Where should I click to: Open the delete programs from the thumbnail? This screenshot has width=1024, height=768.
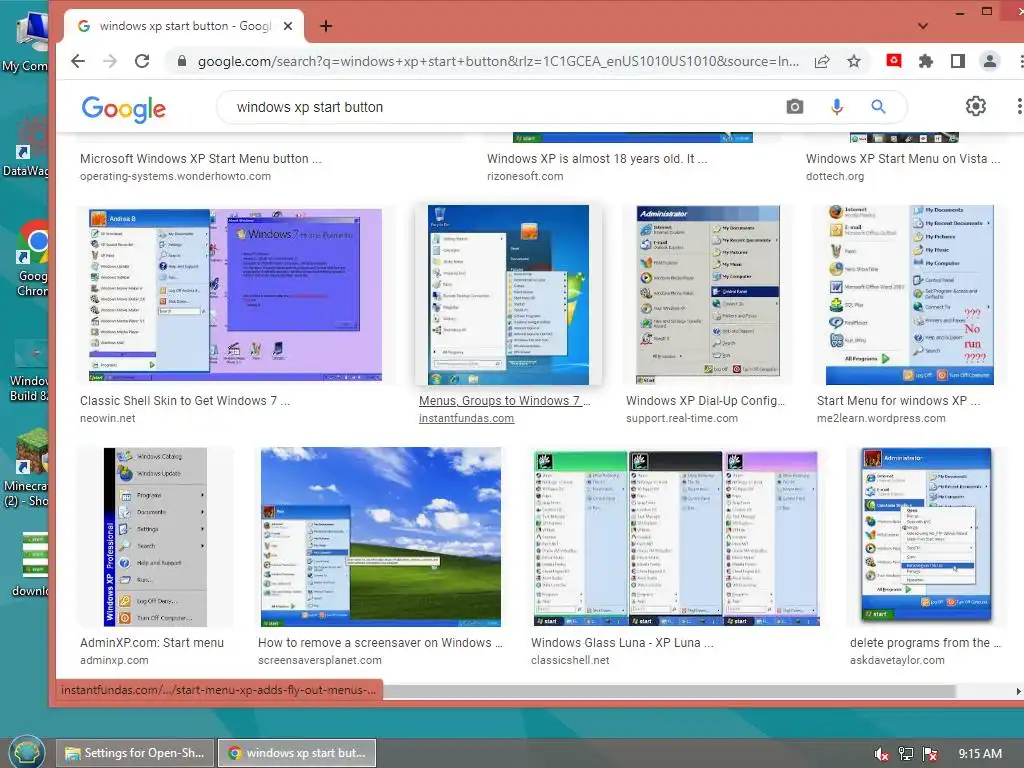point(926,535)
